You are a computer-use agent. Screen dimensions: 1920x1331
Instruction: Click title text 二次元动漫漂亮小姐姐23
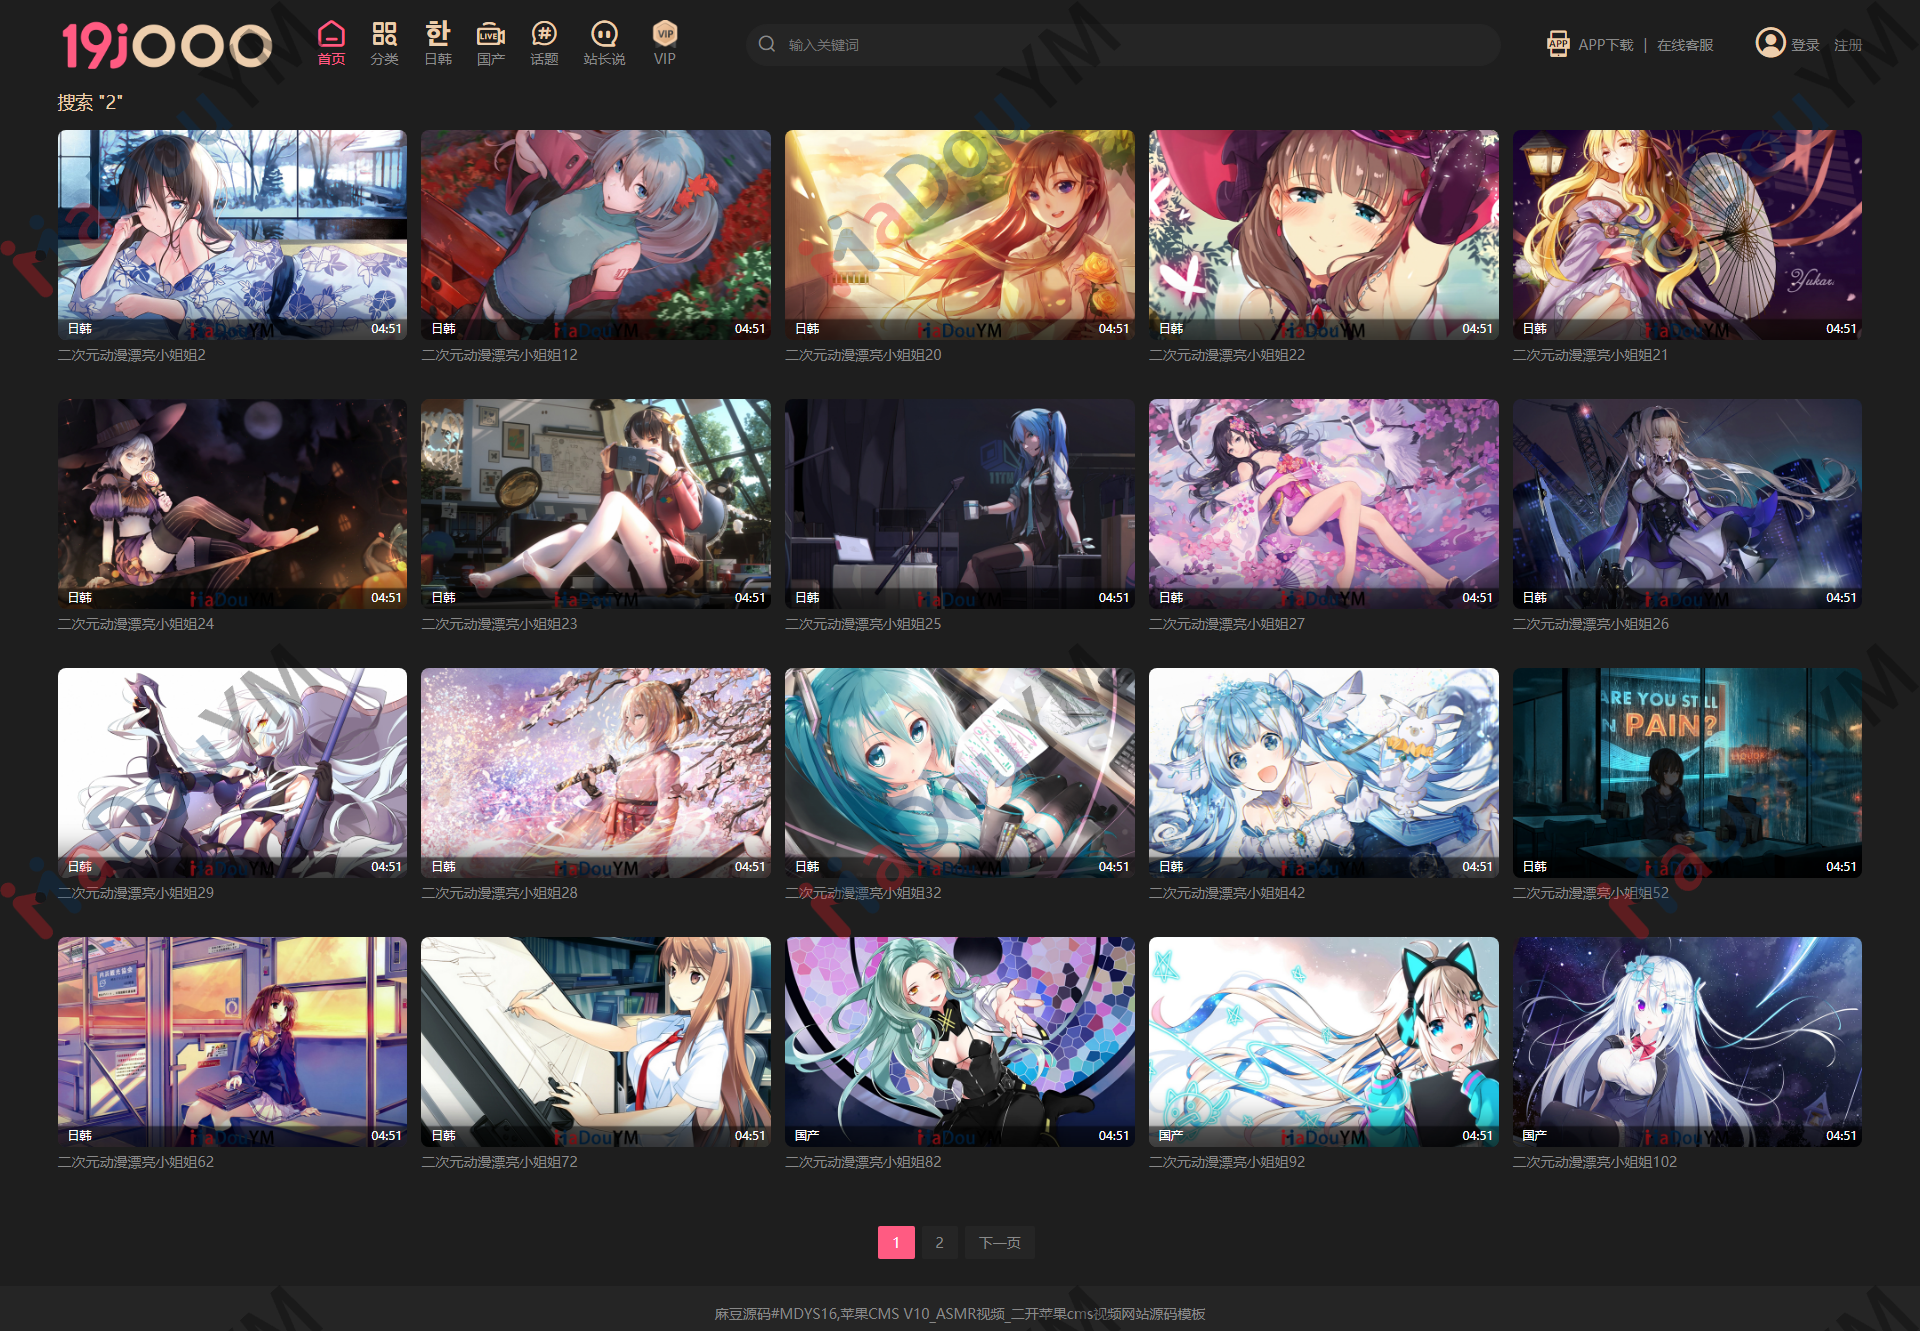tap(499, 624)
